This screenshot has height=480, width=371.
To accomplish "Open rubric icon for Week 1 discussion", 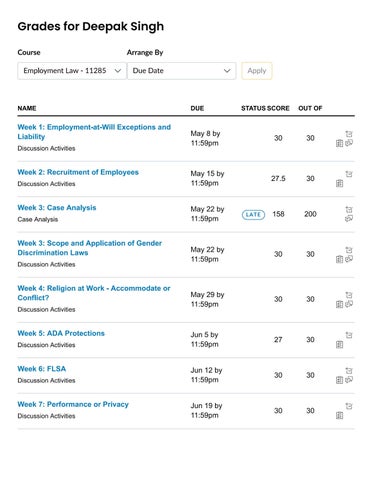I will [339, 143].
